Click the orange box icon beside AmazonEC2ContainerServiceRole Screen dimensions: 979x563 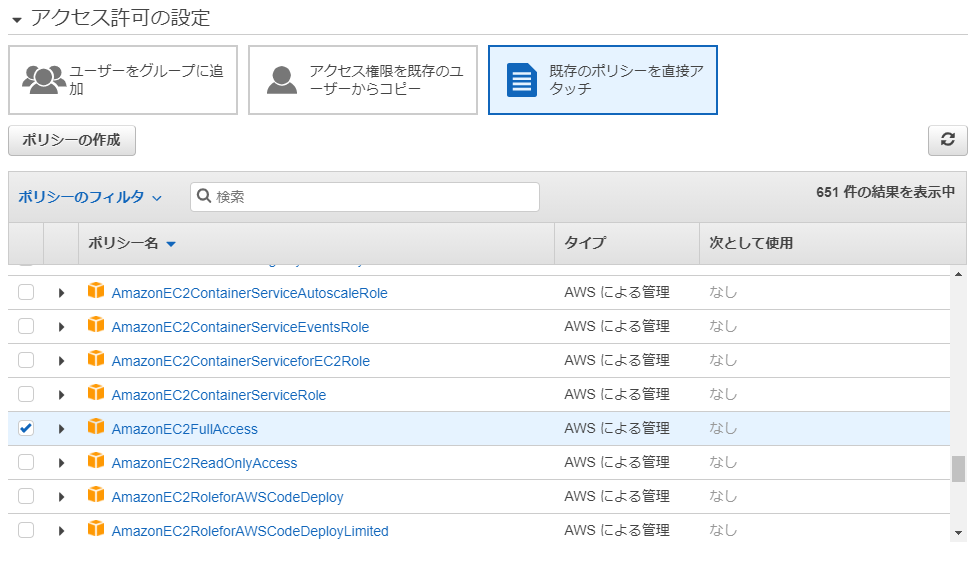pyautogui.click(x=96, y=393)
